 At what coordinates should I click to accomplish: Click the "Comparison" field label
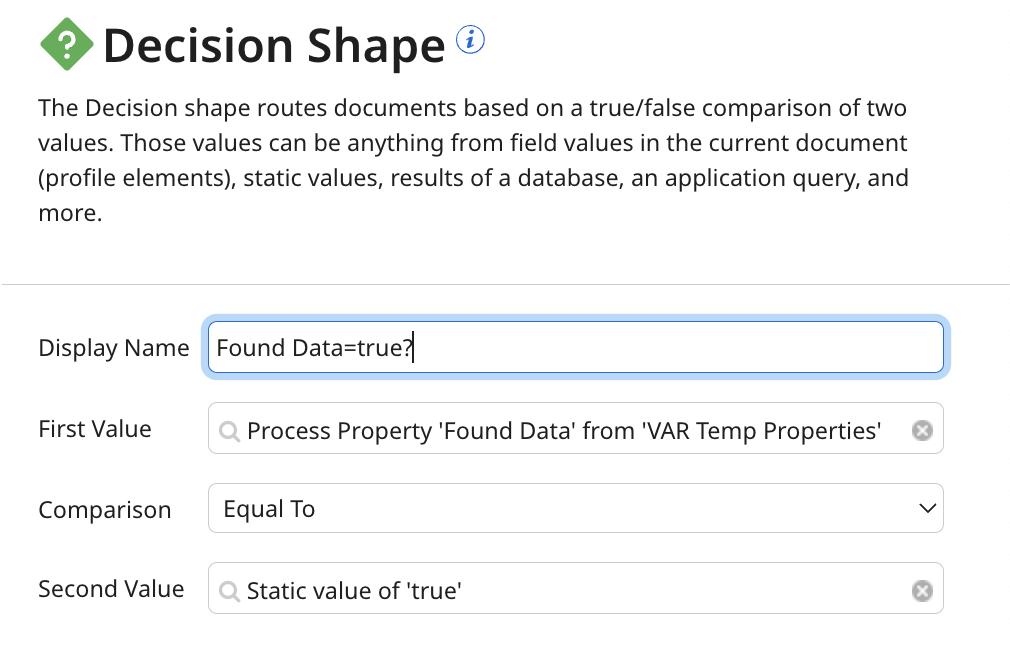click(x=105, y=510)
